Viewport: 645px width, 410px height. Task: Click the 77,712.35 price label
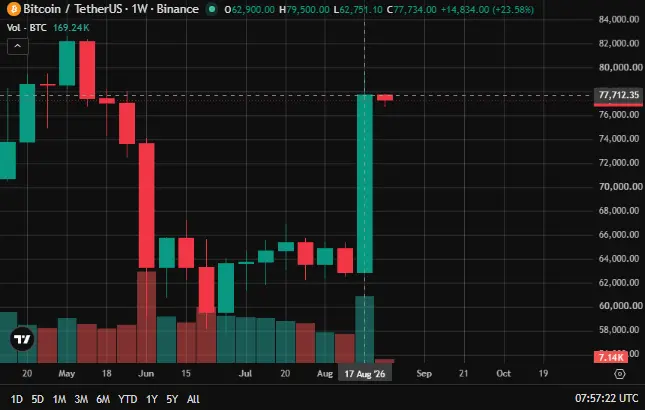[619, 95]
